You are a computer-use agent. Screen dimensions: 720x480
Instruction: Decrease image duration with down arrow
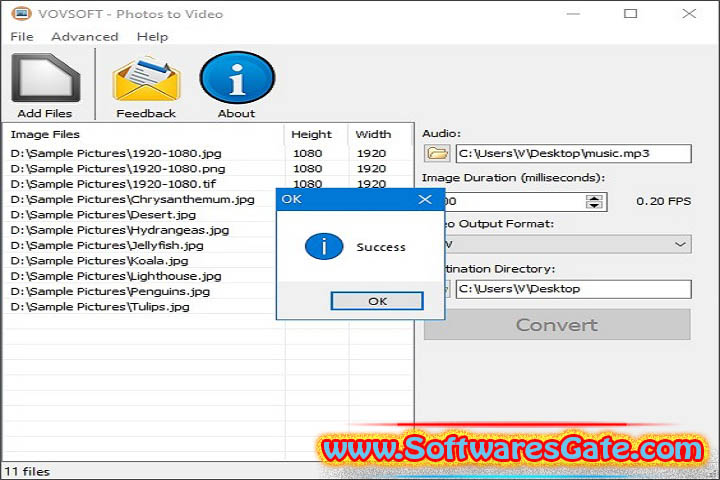594,205
